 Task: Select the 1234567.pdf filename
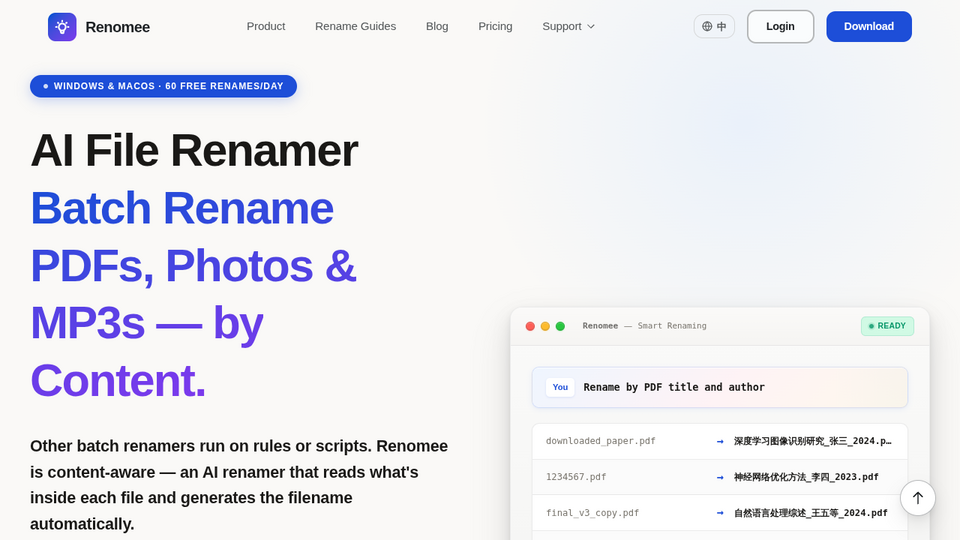click(x=576, y=477)
